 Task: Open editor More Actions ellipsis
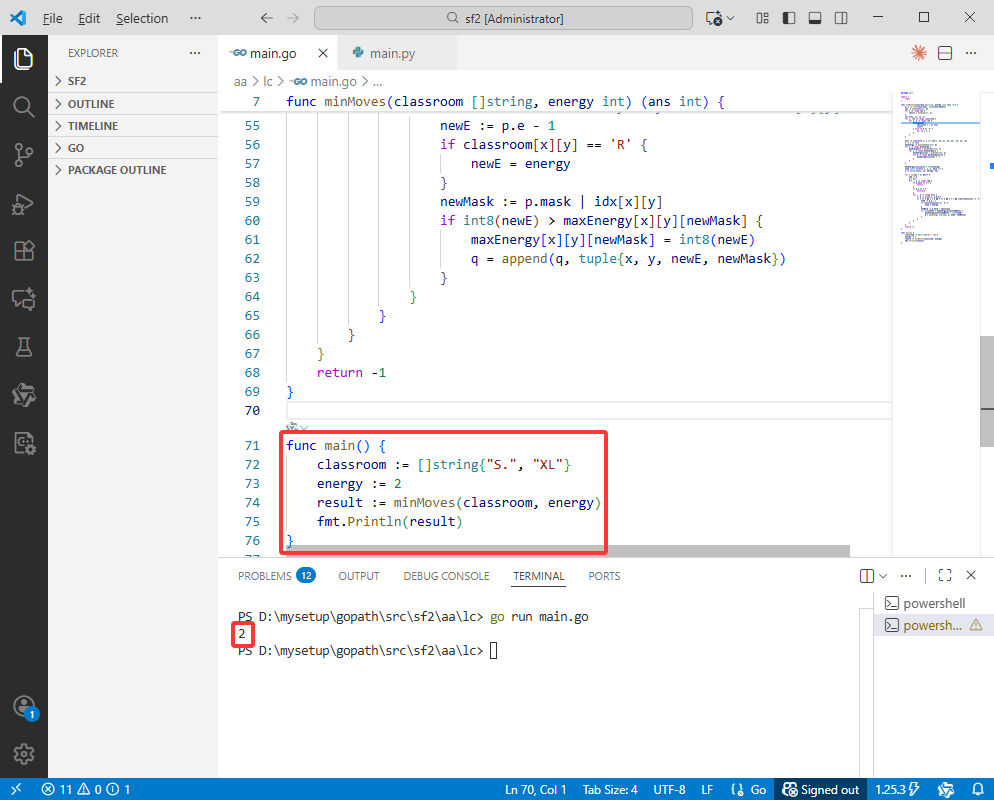(x=971, y=53)
